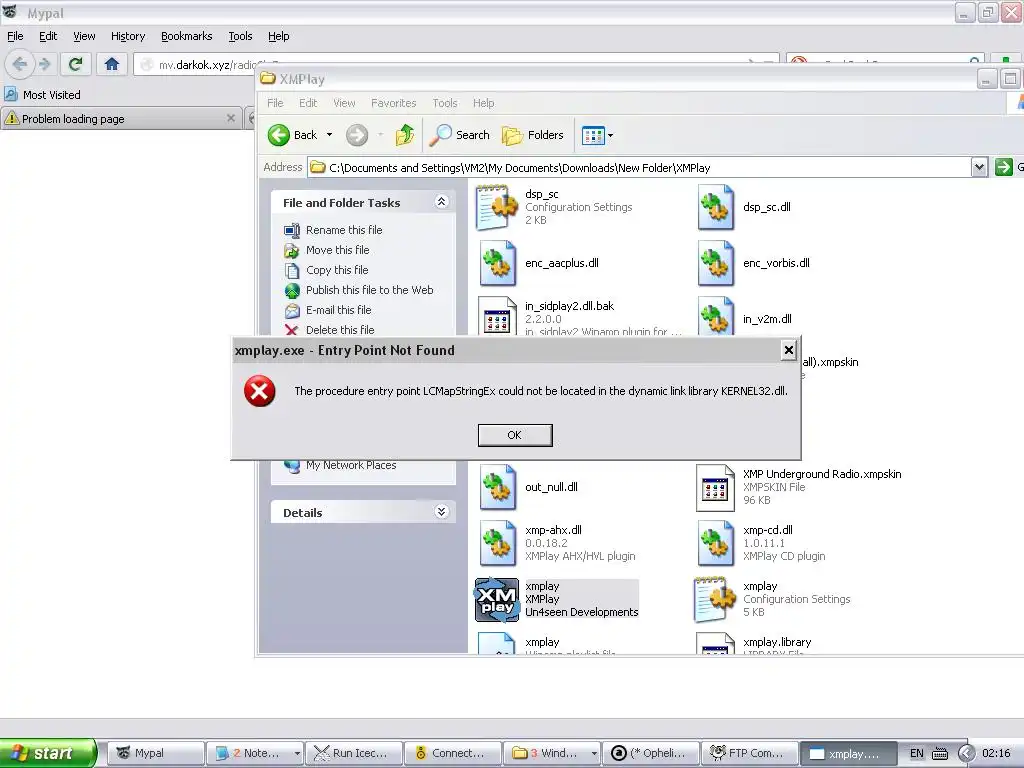The height and width of the screenshot is (768, 1024).
Task: Open the Mypal Tools menu
Action: [240, 36]
